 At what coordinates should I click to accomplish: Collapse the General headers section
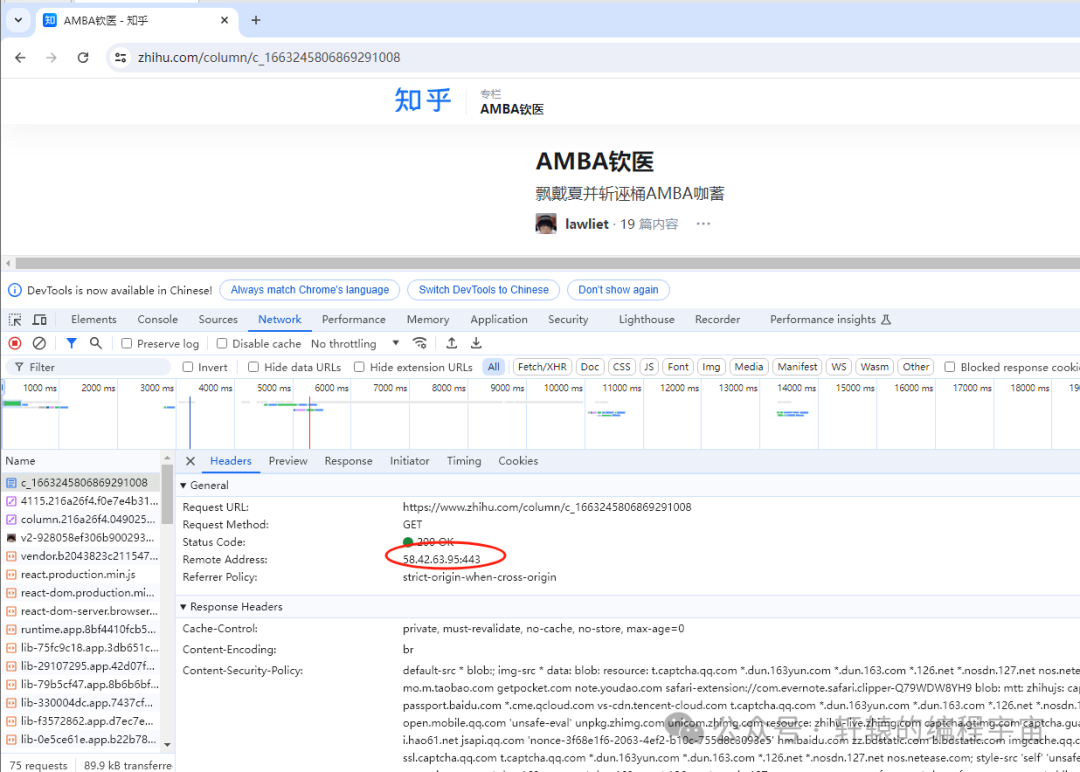point(183,486)
